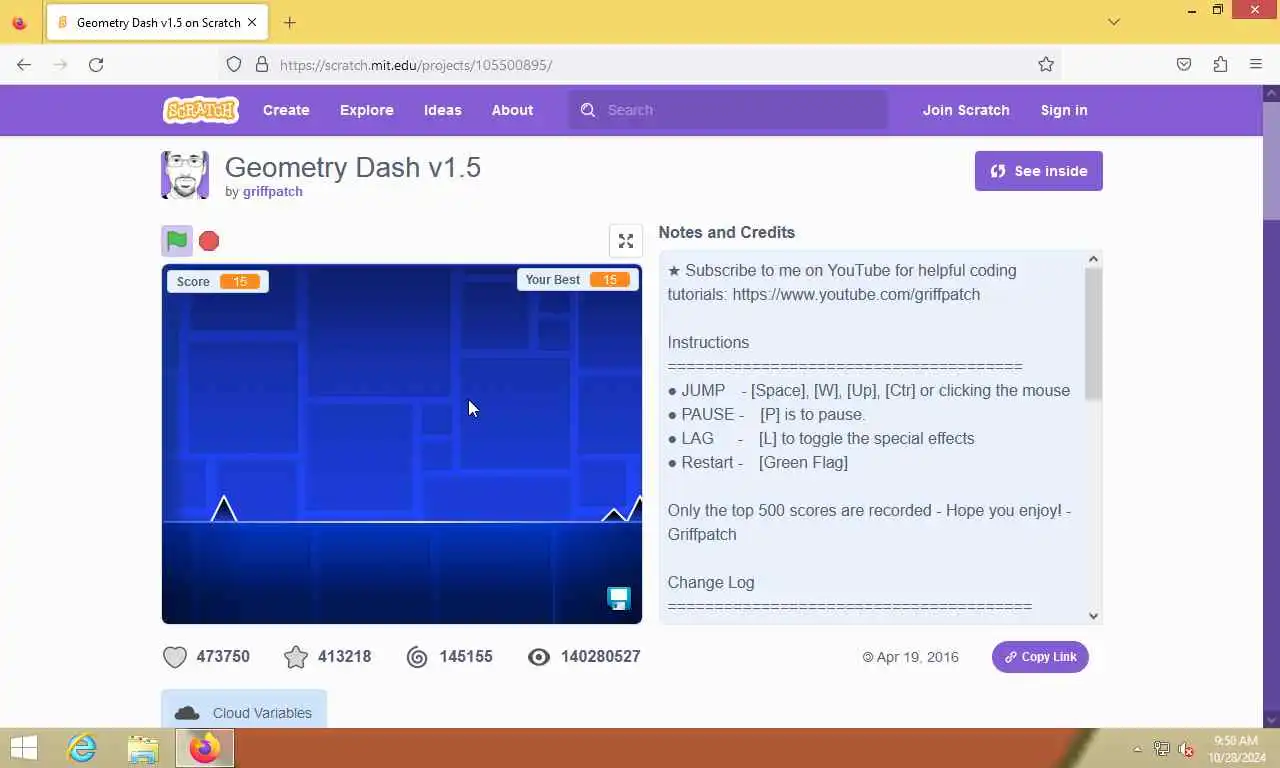Viewport: 1280px width, 768px height.
Task: Select the Geometry Dash v1.5 browser tab
Action: [158, 22]
